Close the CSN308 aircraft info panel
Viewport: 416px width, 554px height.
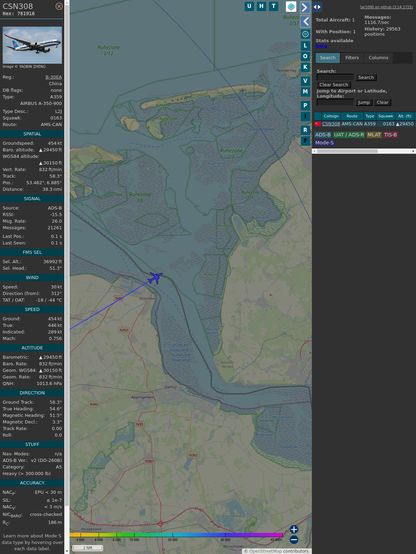pos(59,6)
